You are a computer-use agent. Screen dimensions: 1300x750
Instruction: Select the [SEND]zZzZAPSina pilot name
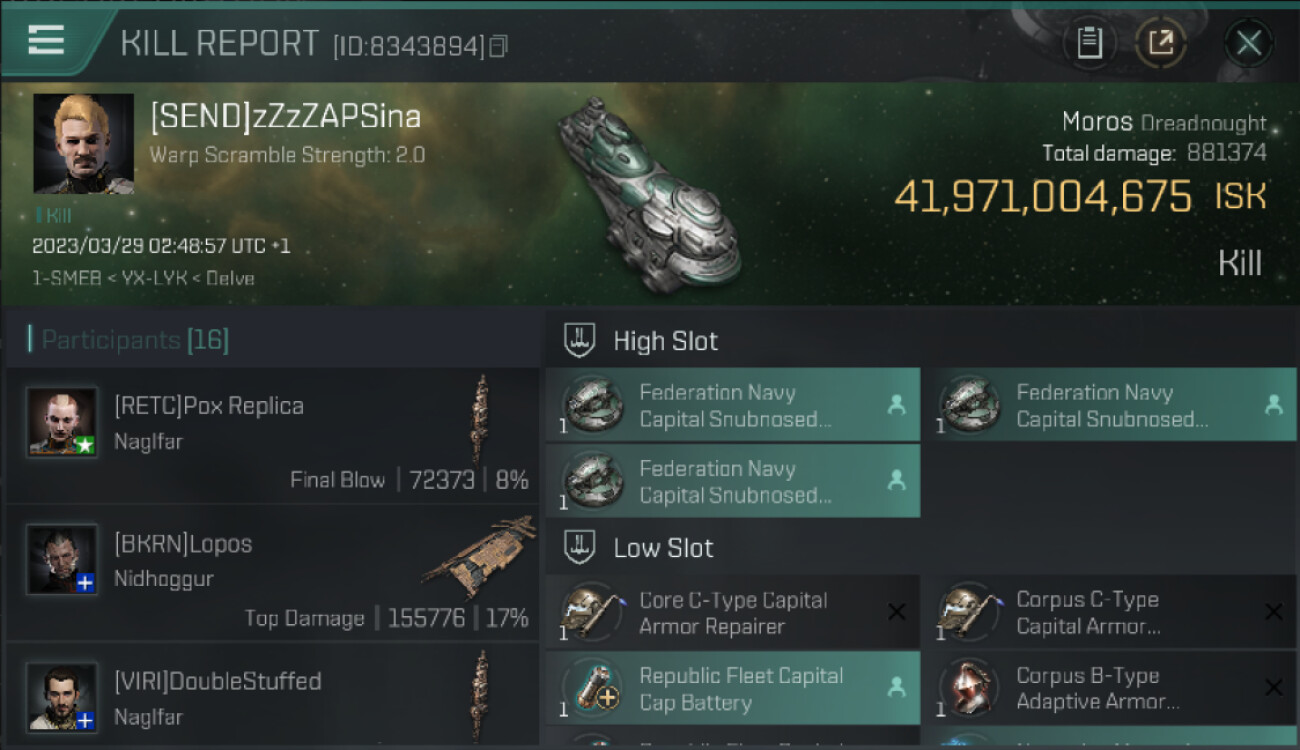(x=285, y=117)
